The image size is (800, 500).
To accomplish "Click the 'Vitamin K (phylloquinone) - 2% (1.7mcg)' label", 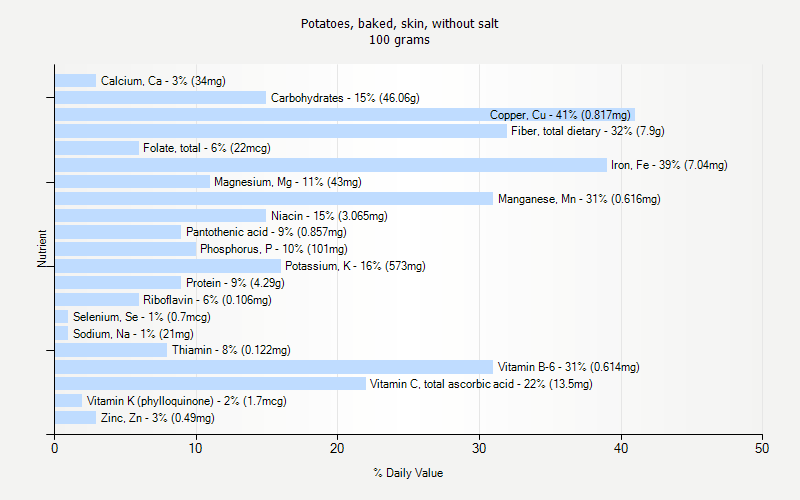I will [x=187, y=401].
